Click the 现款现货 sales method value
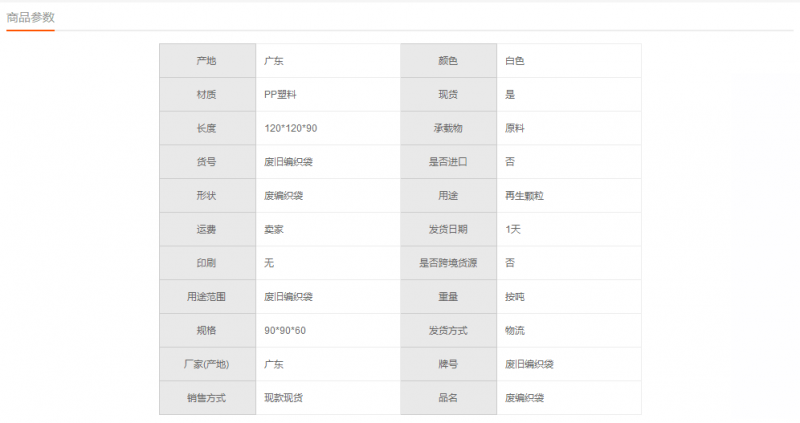The width and height of the screenshot is (800, 423). point(284,398)
